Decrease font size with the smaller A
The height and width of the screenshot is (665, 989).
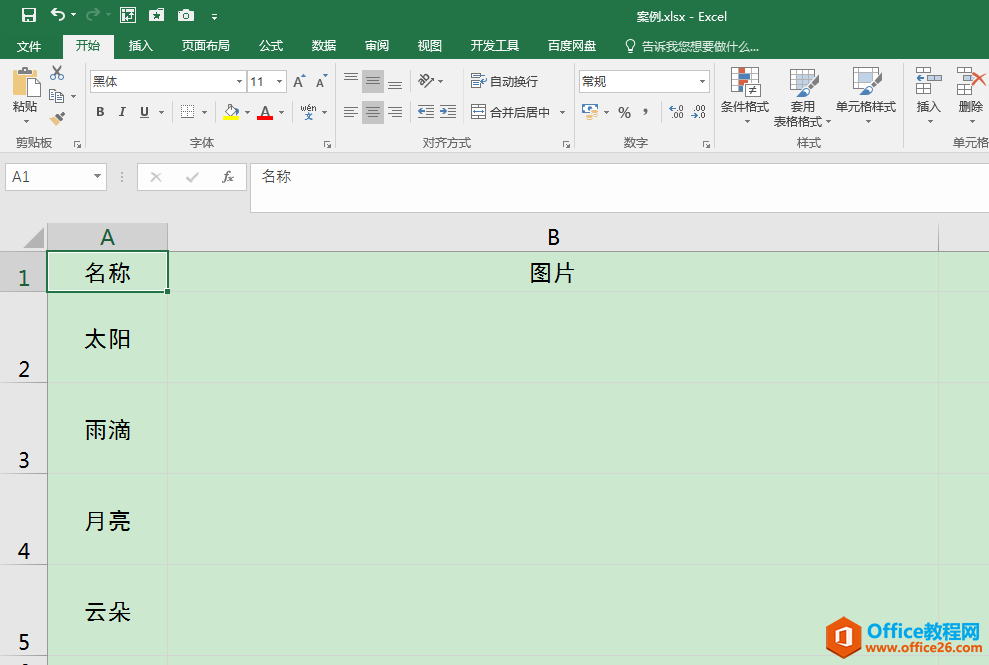[321, 81]
